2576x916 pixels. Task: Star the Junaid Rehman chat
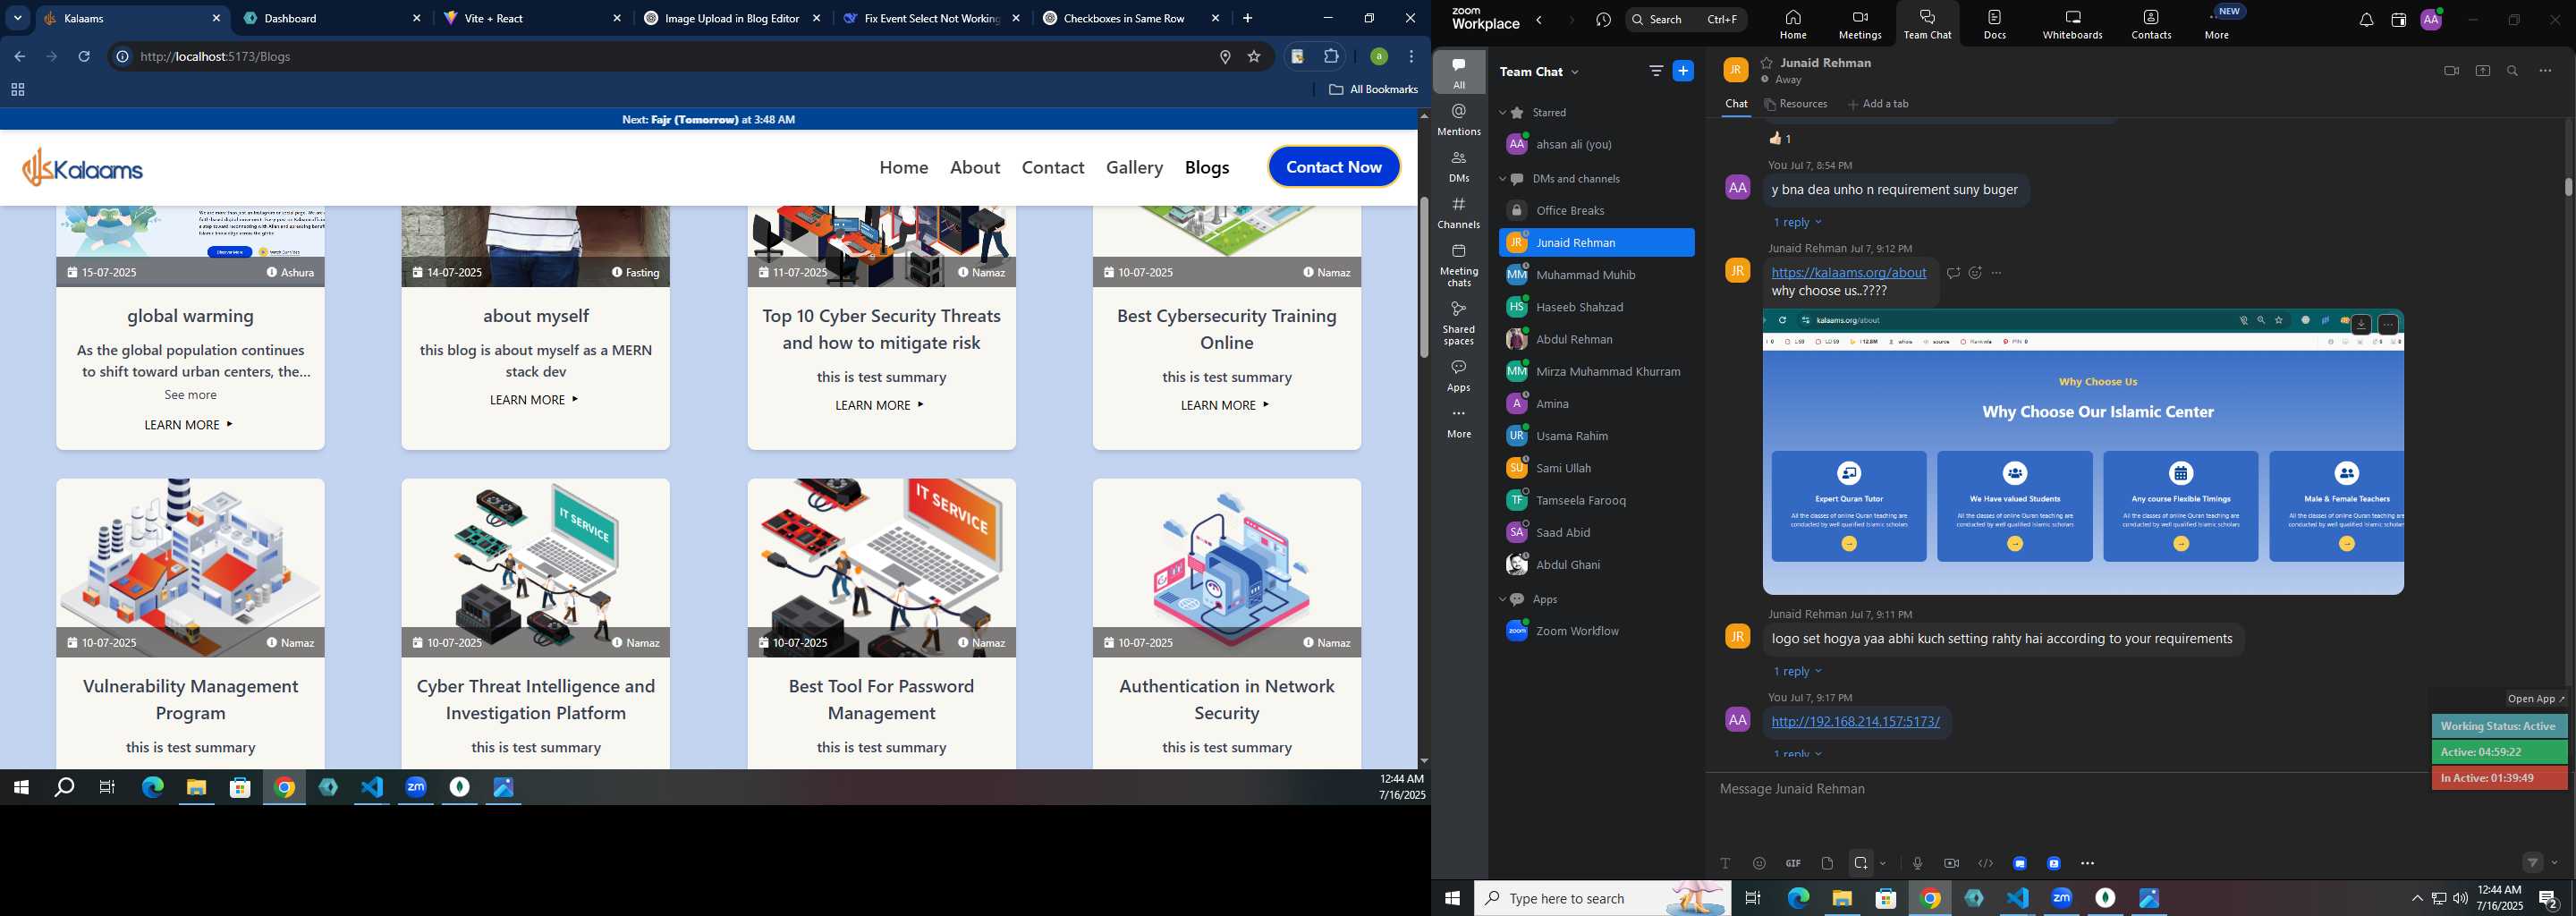click(x=1767, y=62)
